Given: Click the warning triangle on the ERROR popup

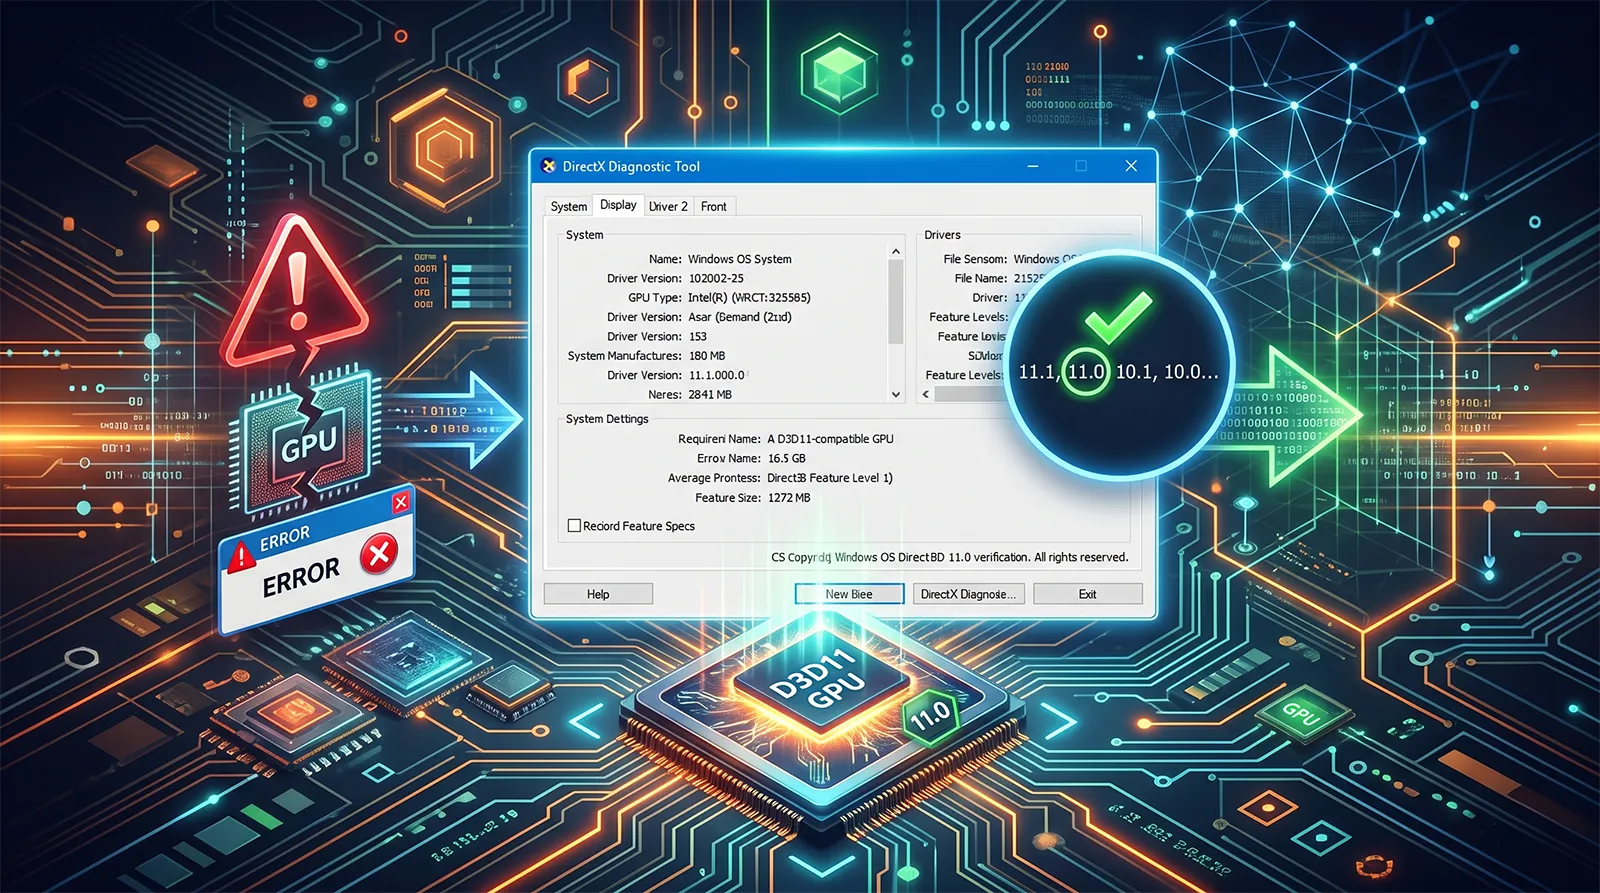Looking at the screenshot, I should click(241, 556).
